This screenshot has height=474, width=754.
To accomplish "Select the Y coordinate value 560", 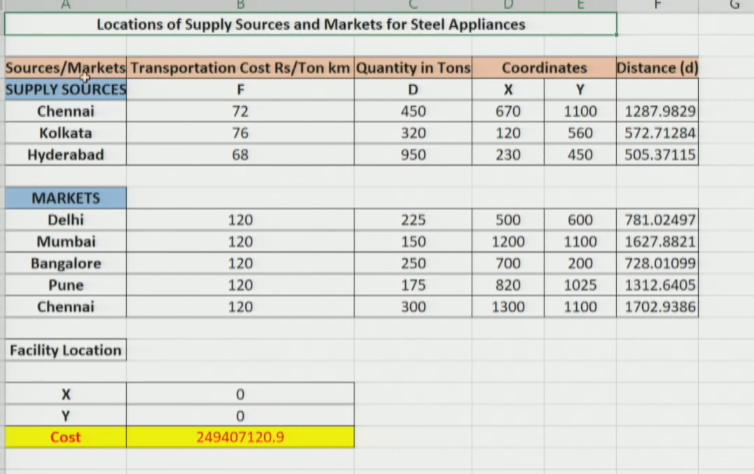I will click(580, 133).
